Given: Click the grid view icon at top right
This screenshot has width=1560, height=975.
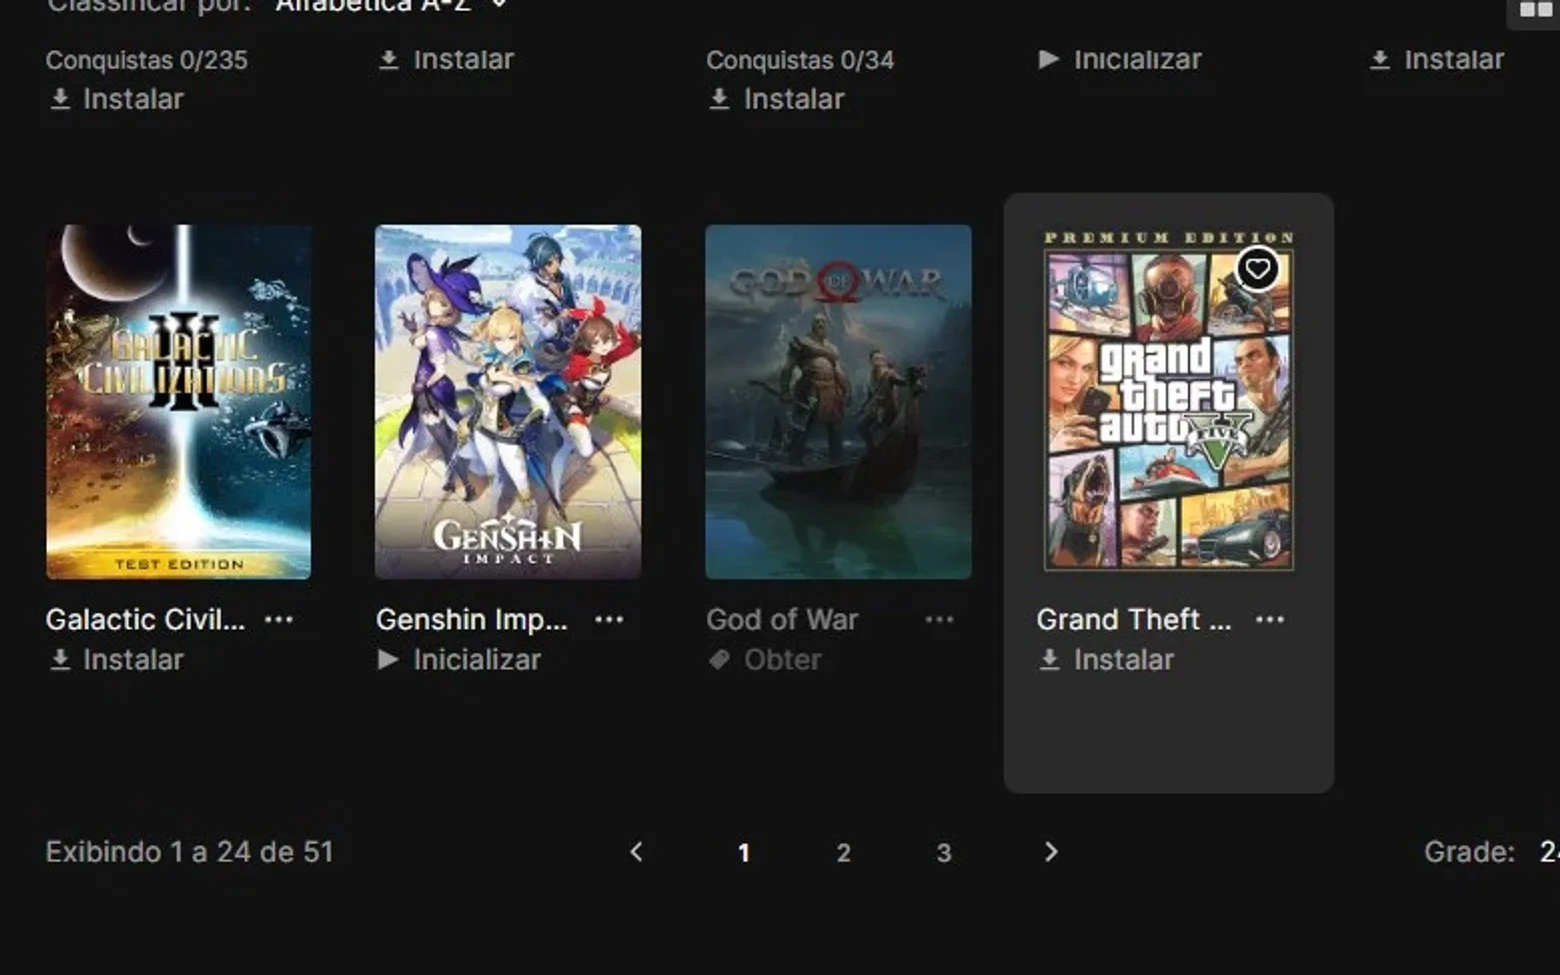Looking at the screenshot, I should click(x=1535, y=10).
